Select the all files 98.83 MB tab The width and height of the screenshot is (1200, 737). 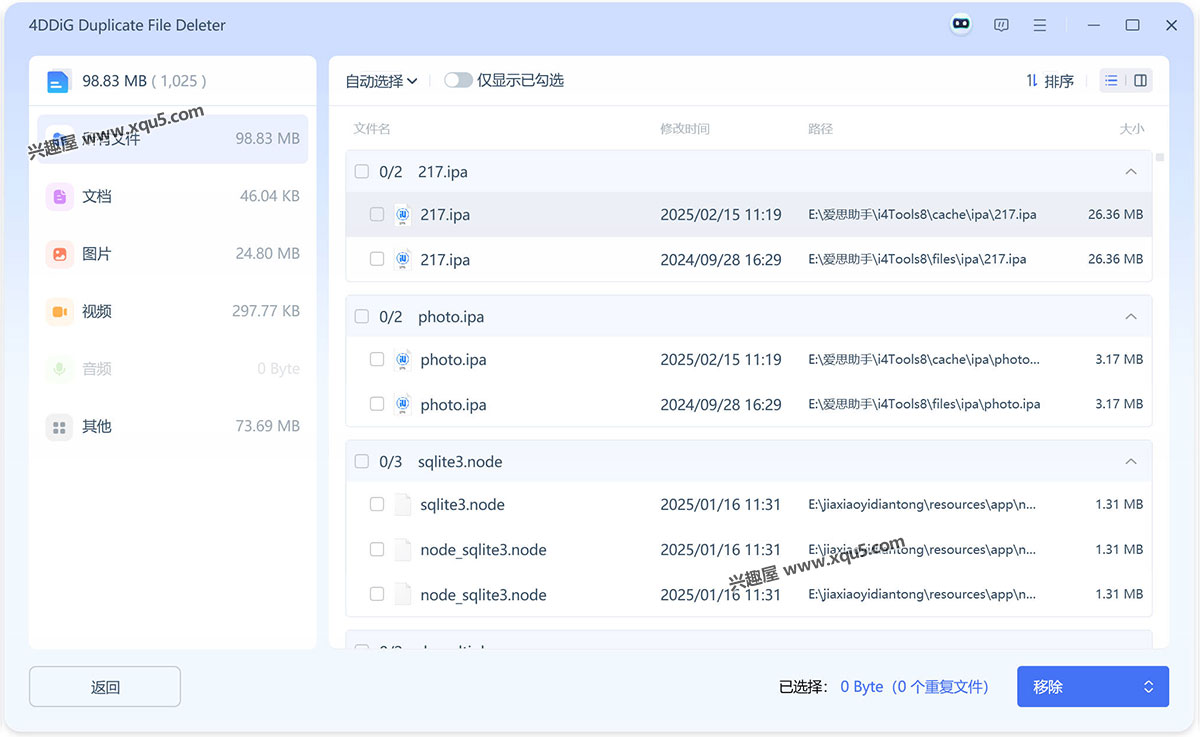(x=173, y=139)
